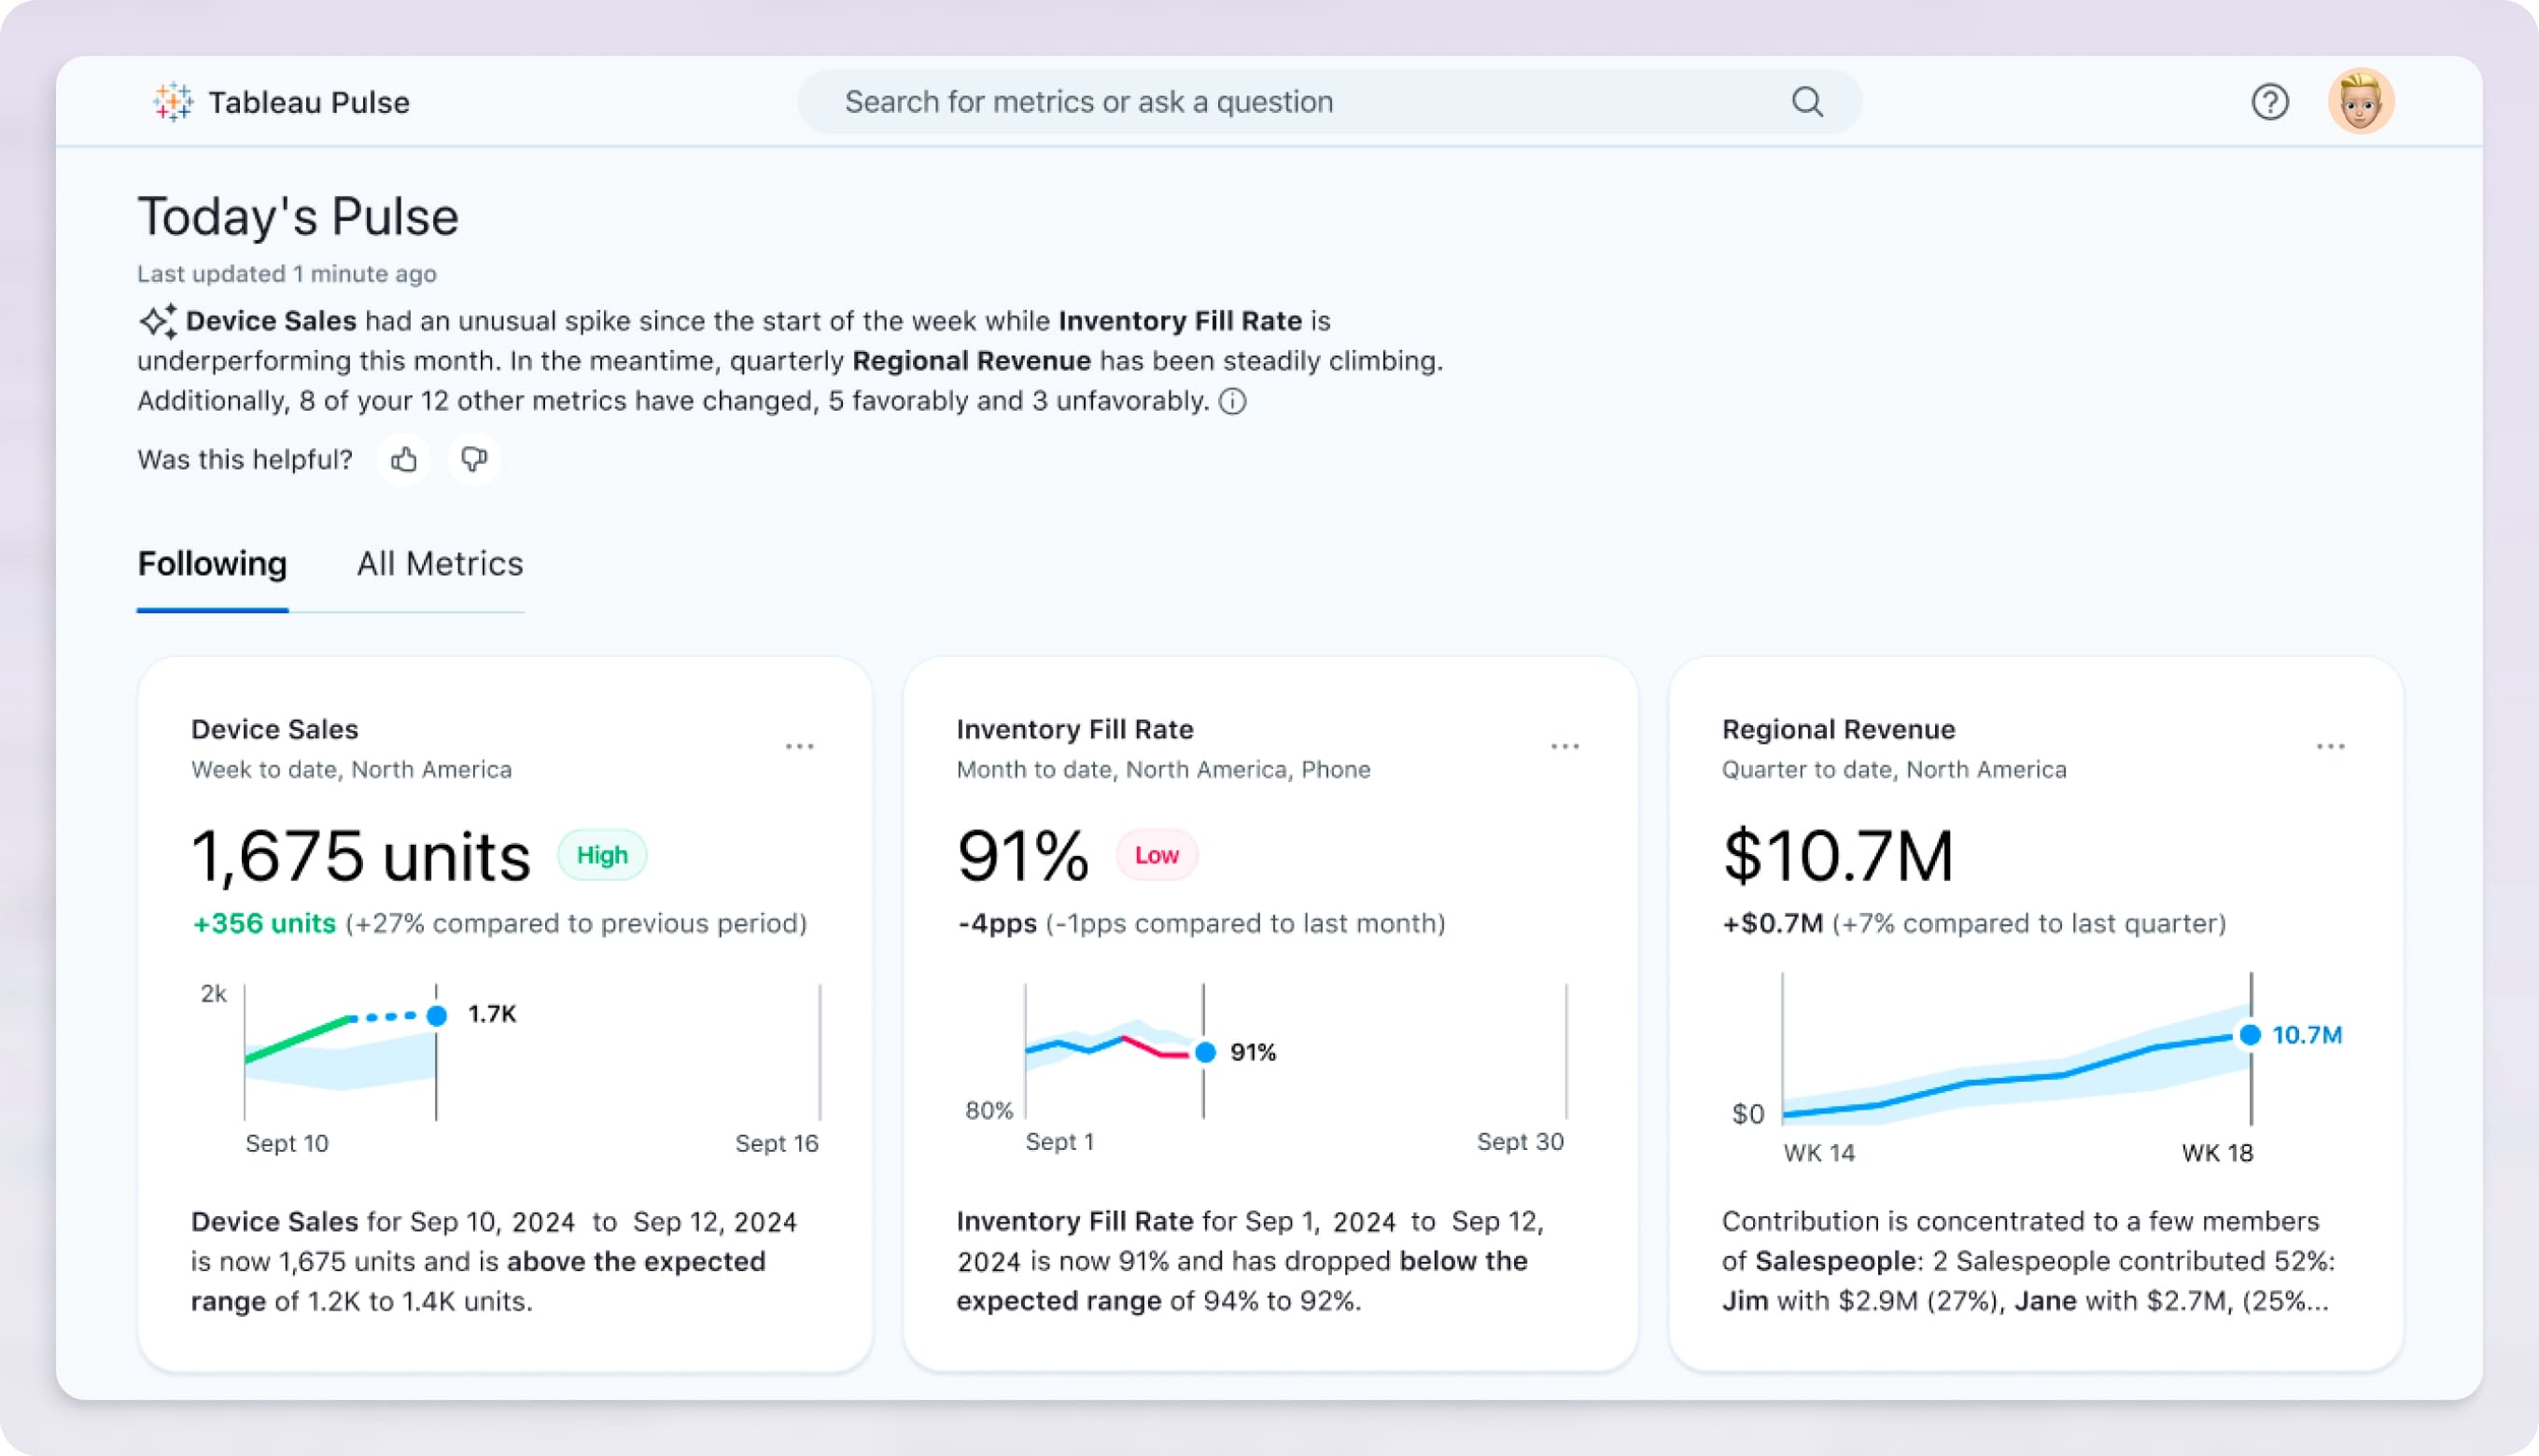Click the High status badge on Device Sales

602,854
